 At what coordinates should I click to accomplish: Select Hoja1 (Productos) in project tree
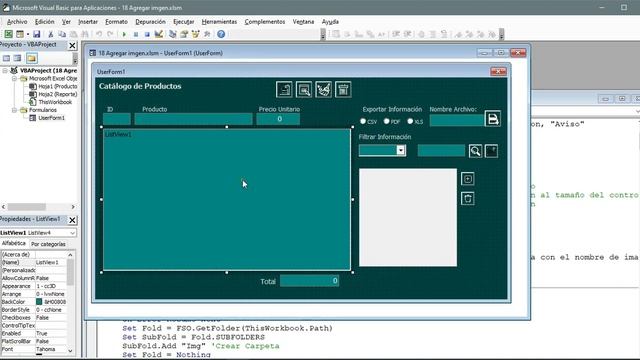58,87
